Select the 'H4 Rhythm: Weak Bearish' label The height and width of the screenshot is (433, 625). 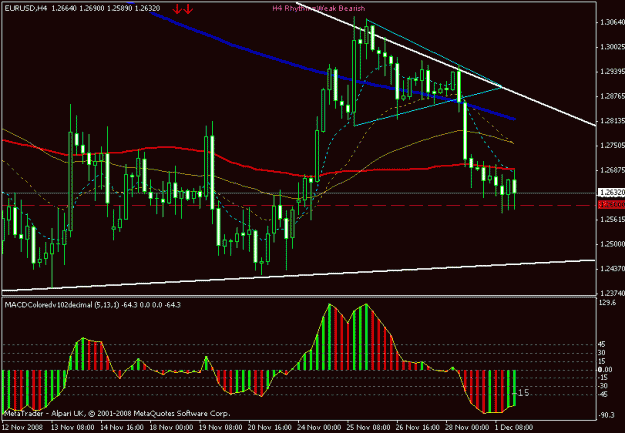pos(319,8)
